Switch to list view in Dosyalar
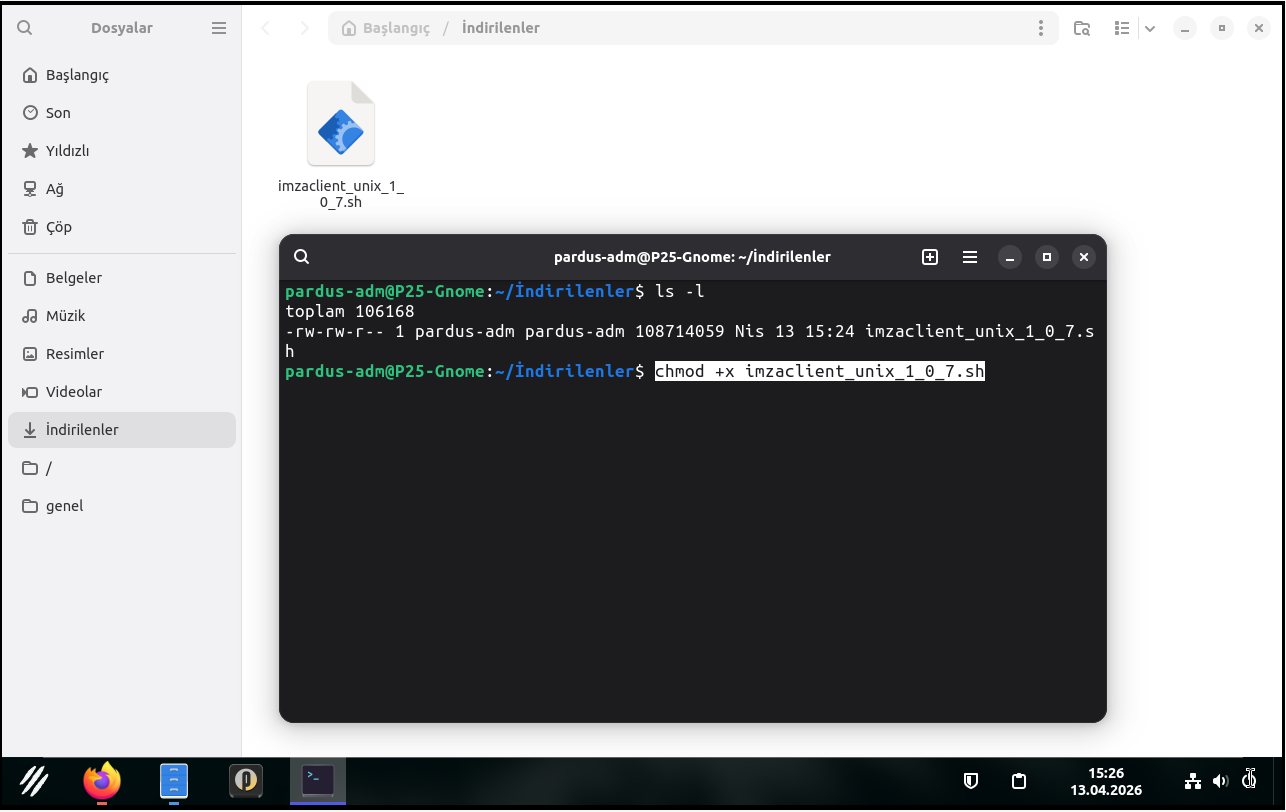The width and height of the screenshot is (1286, 812). pyautogui.click(x=1122, y=28)
